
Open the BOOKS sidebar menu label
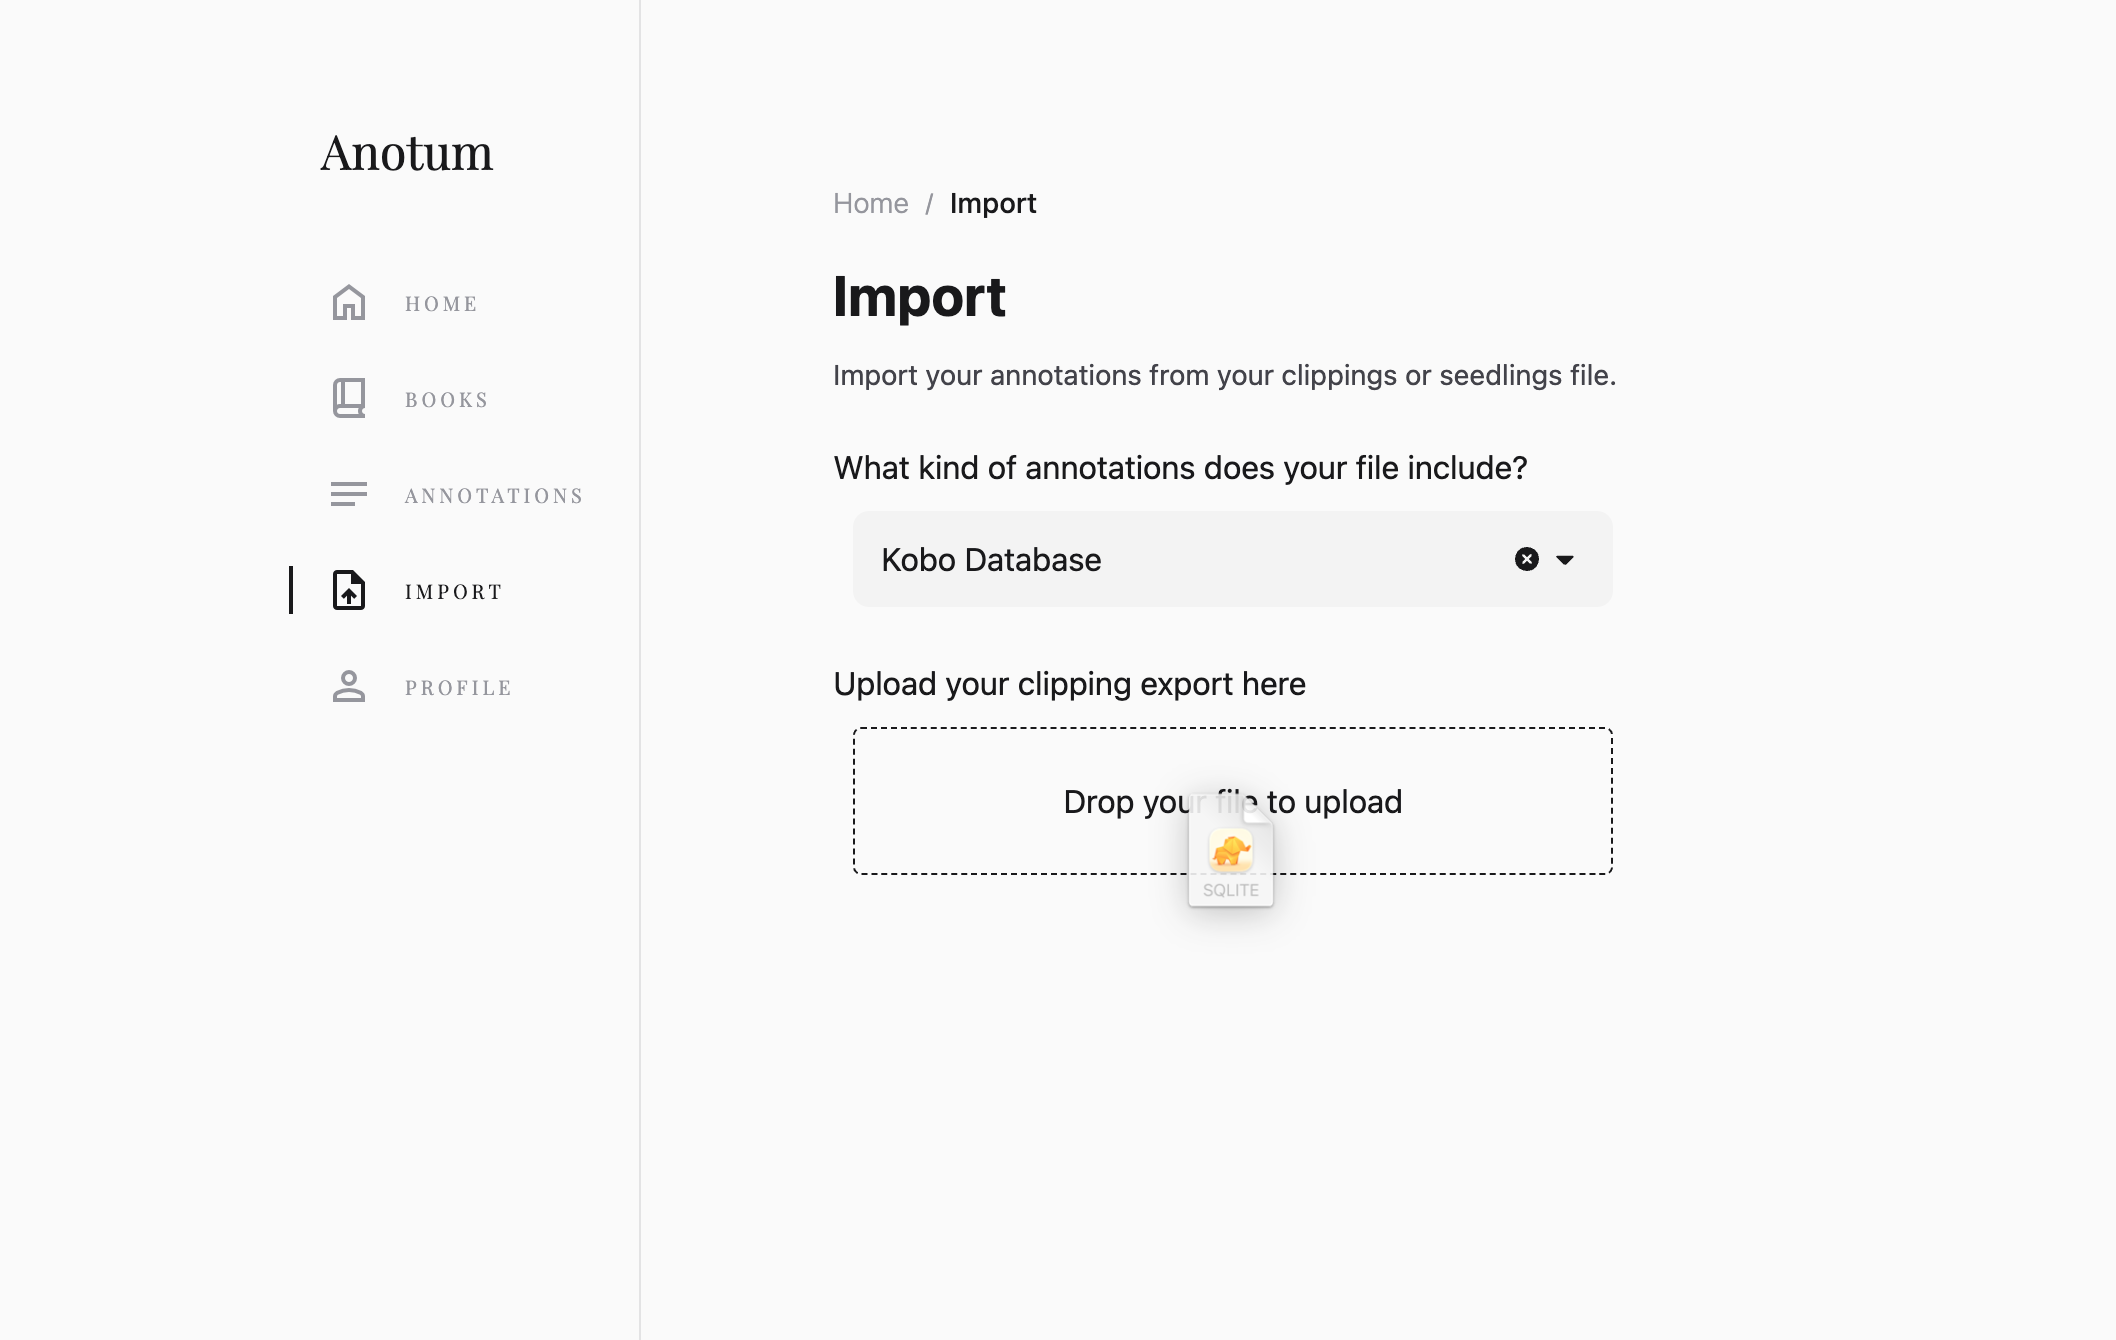click(446, 400)
